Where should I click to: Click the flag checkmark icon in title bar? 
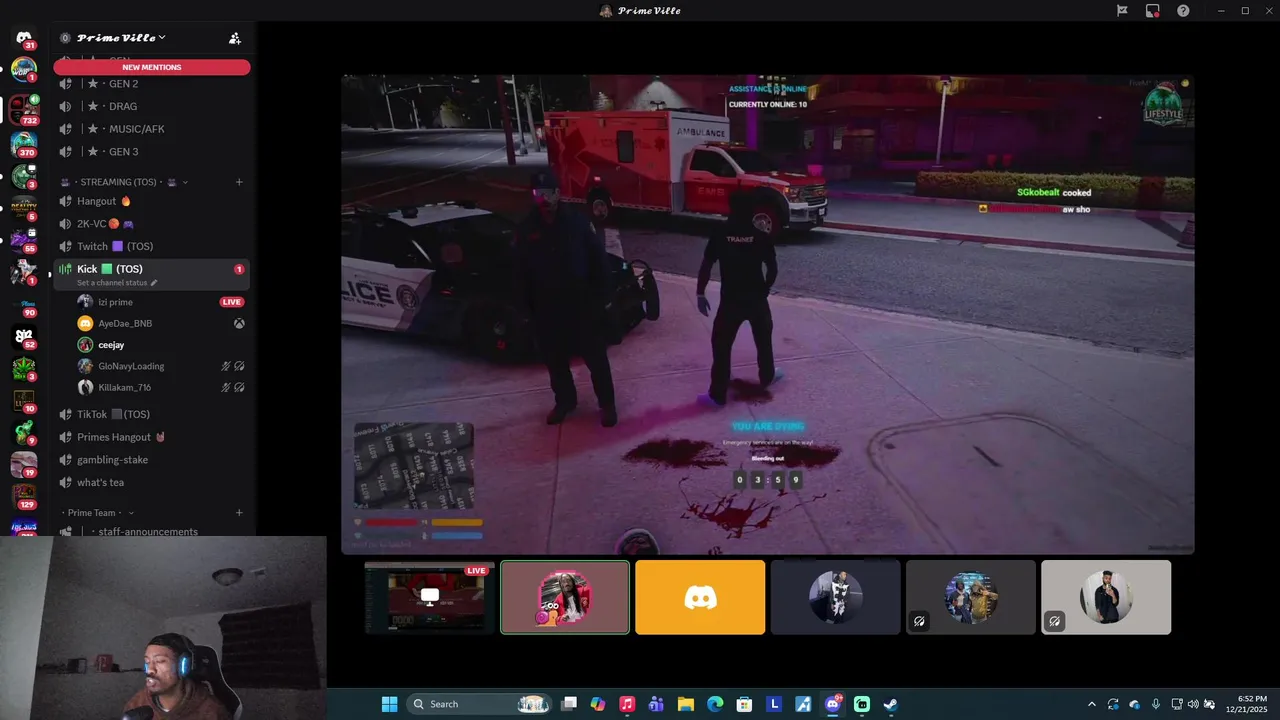[x=1122, y=10]
